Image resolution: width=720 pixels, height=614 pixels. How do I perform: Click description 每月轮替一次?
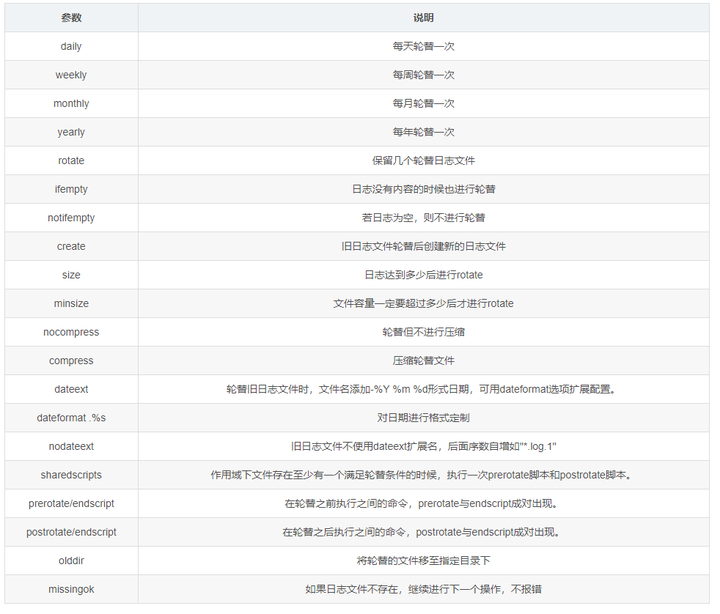(x=423, y=103)
